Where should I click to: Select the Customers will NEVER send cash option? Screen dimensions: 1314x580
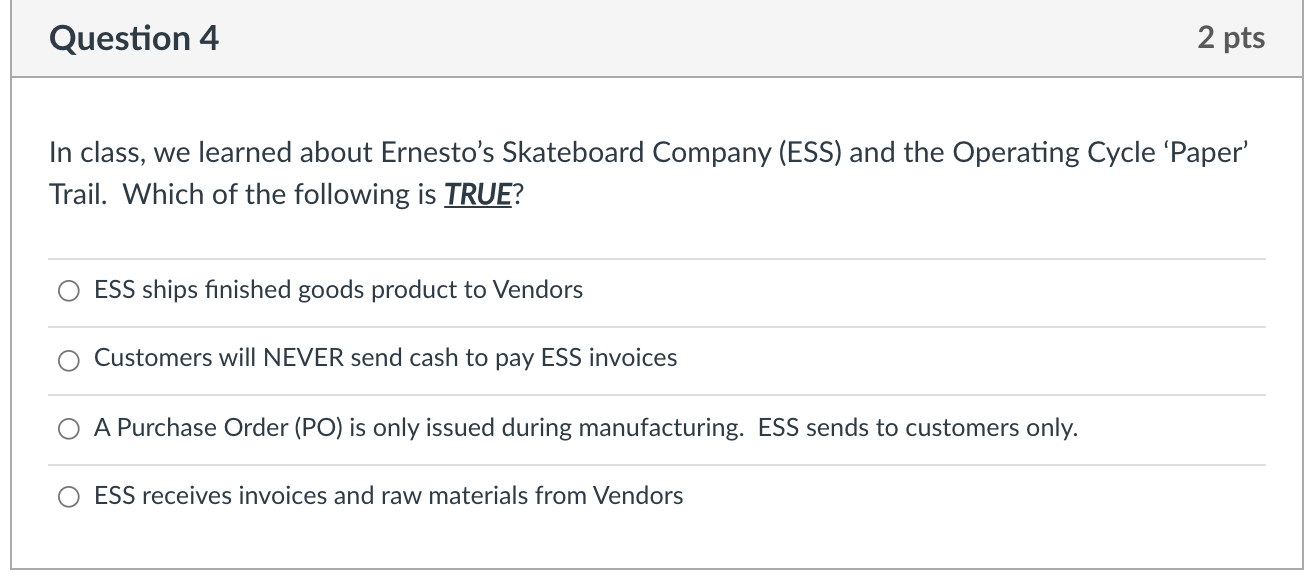click(x=68, y=359)
